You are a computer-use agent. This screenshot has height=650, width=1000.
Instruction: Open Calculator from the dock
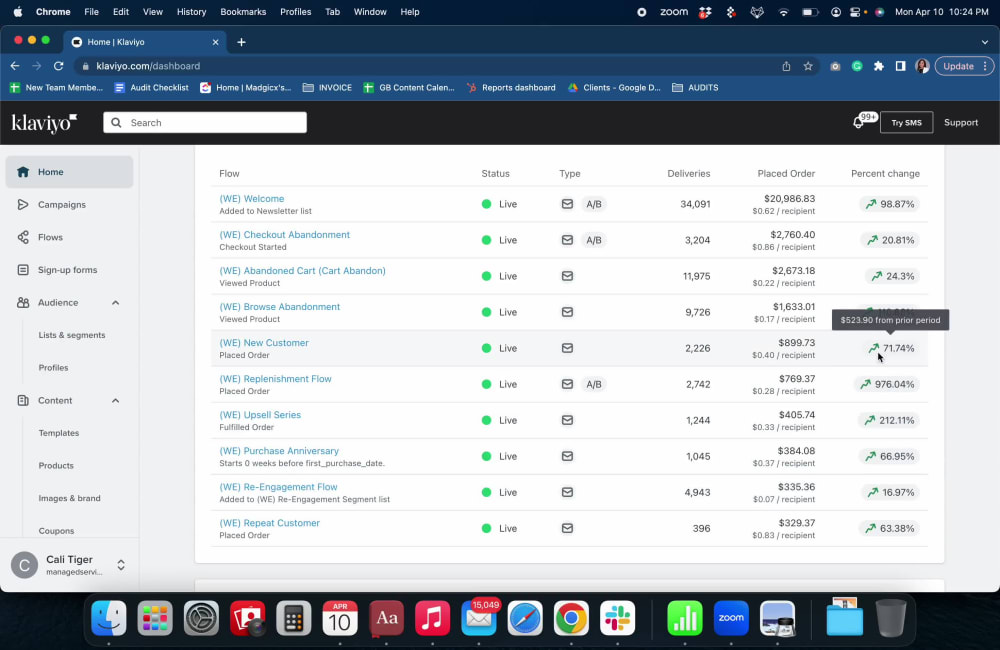[x=293, y=618]
